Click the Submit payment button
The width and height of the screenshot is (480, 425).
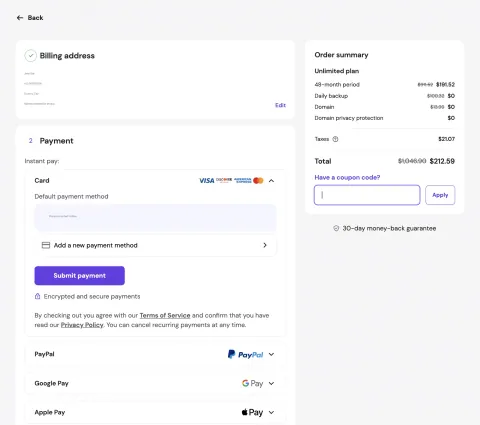click(x=80, y=276)
